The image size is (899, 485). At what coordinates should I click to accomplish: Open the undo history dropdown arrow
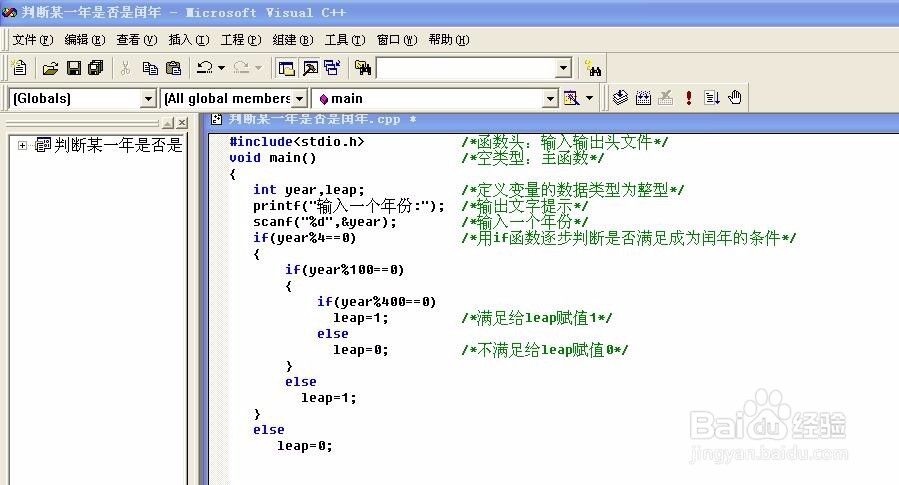(221, 68)
